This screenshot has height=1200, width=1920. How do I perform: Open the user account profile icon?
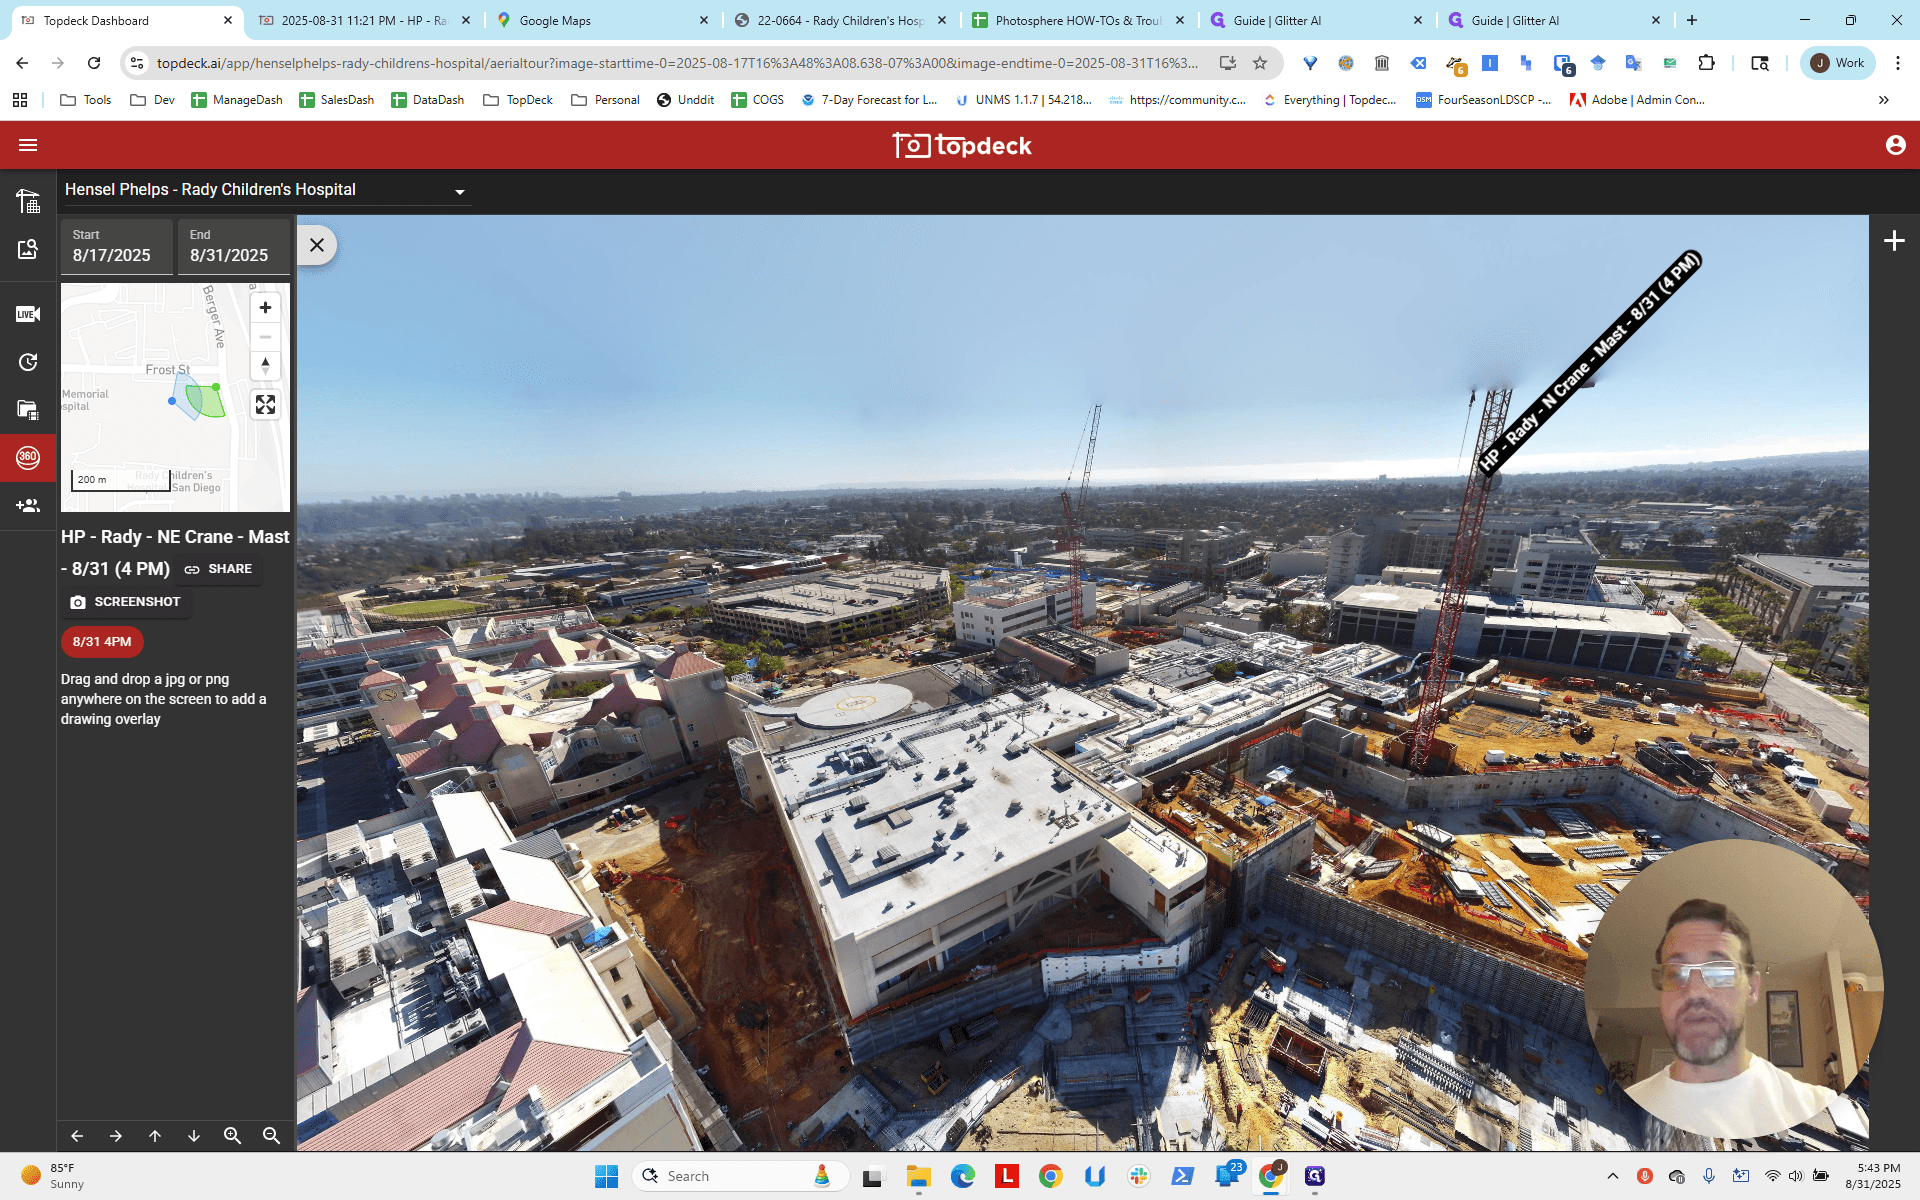click(x=1895, y=145)
